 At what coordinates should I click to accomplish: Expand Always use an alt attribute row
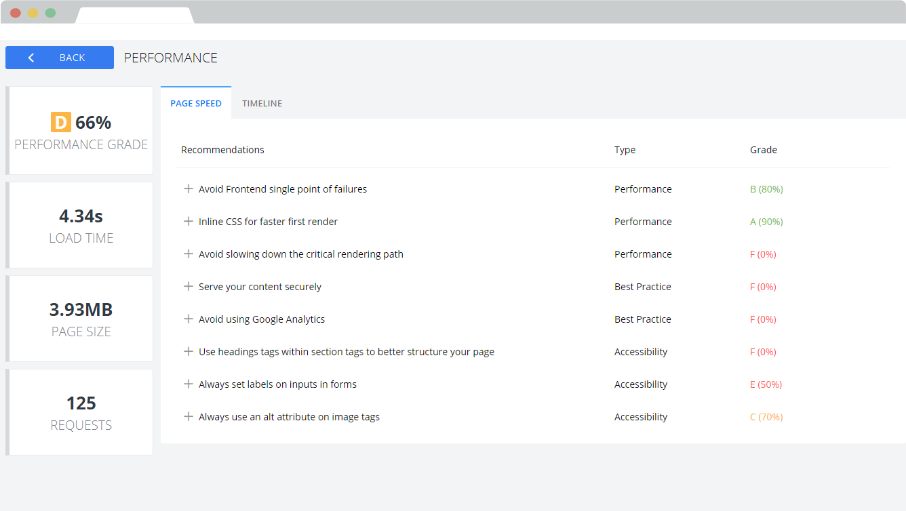[x=188, y=417]
